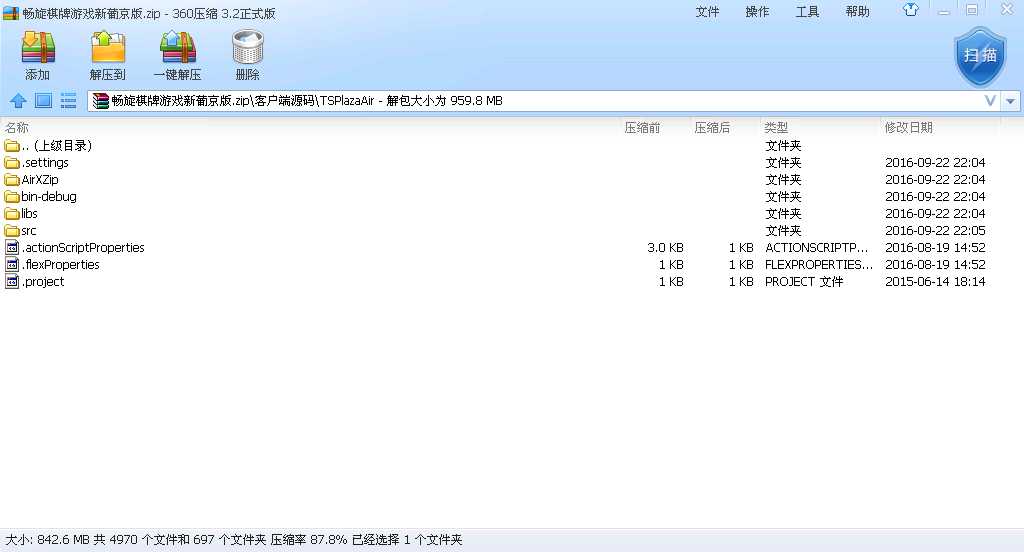The image size is (1024, 552).
Task: Click the 删除 (Delete) trash icon
Action: (248, 47)
